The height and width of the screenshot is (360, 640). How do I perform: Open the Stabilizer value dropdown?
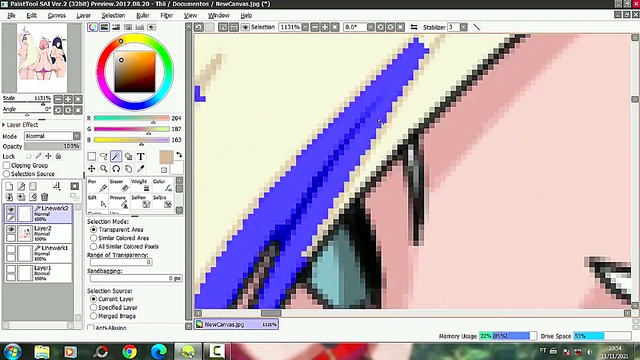click(x=463, y=27)
